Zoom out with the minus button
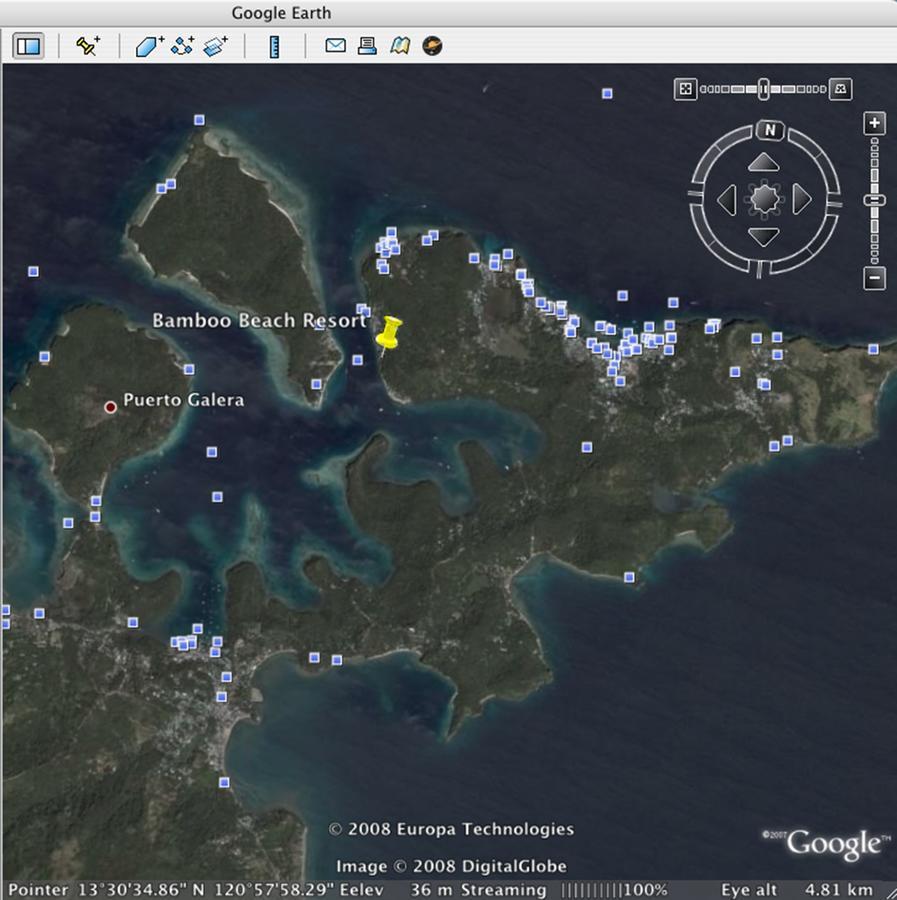The width and height of the screenshot is (897, 900). pyautogui.click(x=874, y=278)
